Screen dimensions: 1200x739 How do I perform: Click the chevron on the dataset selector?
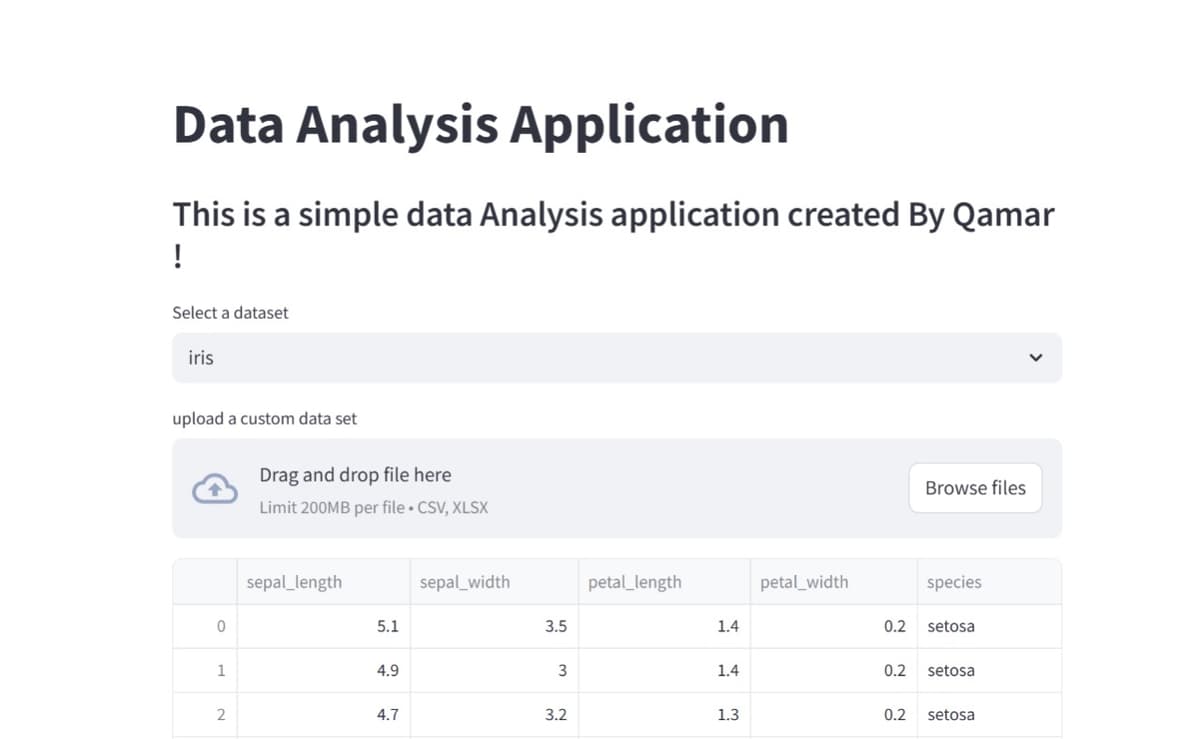1036,357
